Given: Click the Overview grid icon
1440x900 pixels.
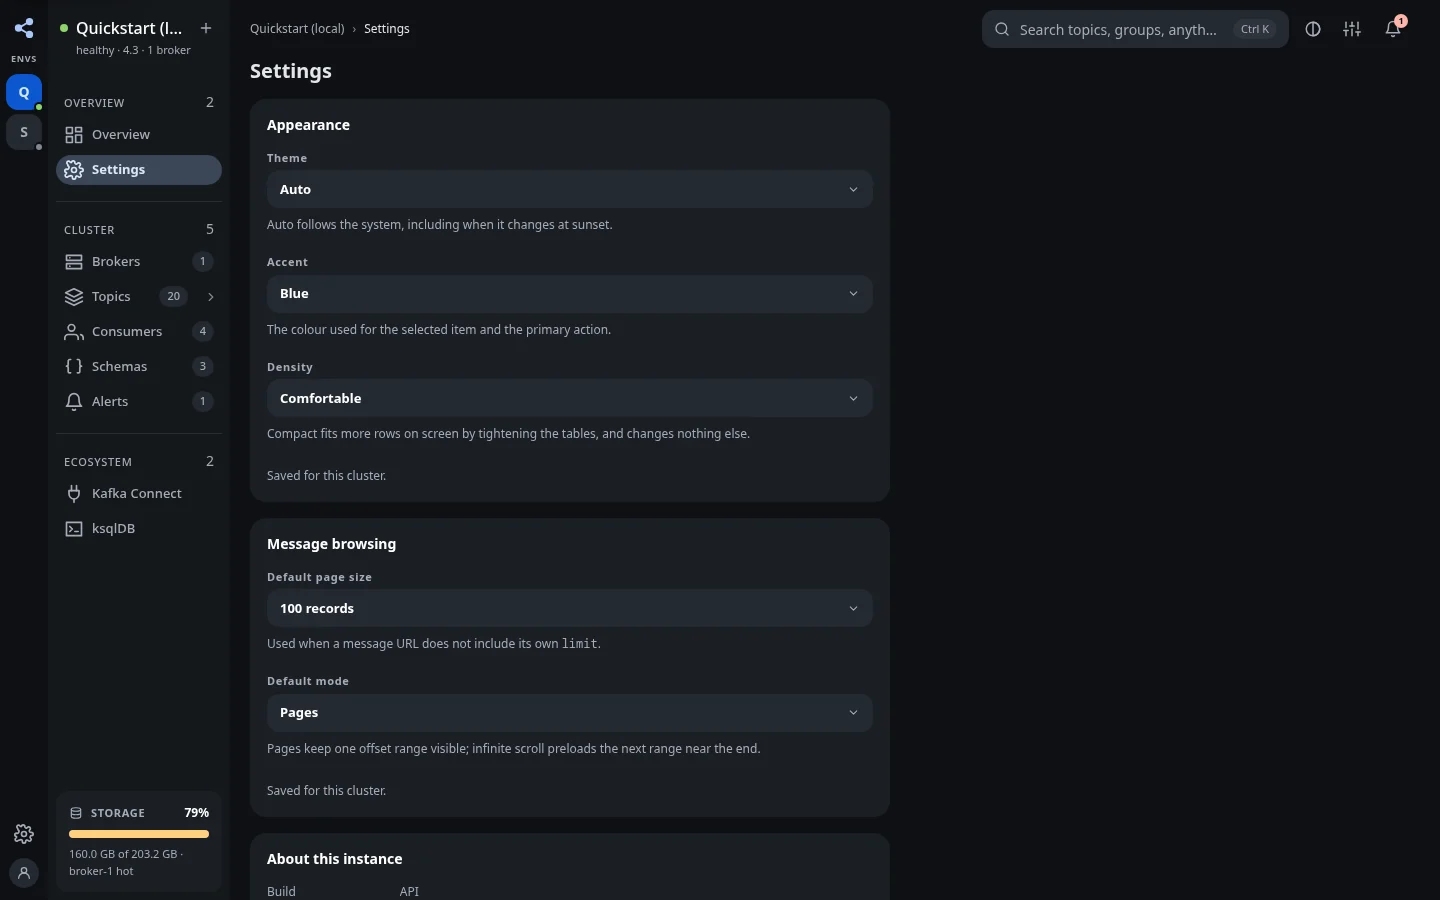Looking at the screenshot, I should 74,135.
